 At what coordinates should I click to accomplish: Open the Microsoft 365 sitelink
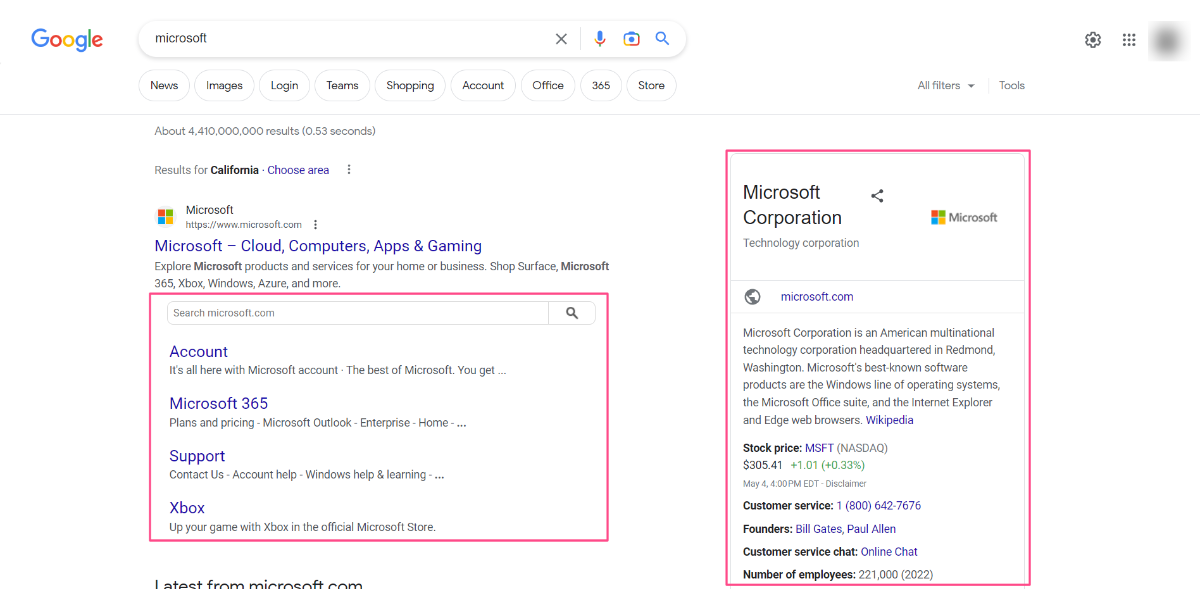[x=219, y=404]
